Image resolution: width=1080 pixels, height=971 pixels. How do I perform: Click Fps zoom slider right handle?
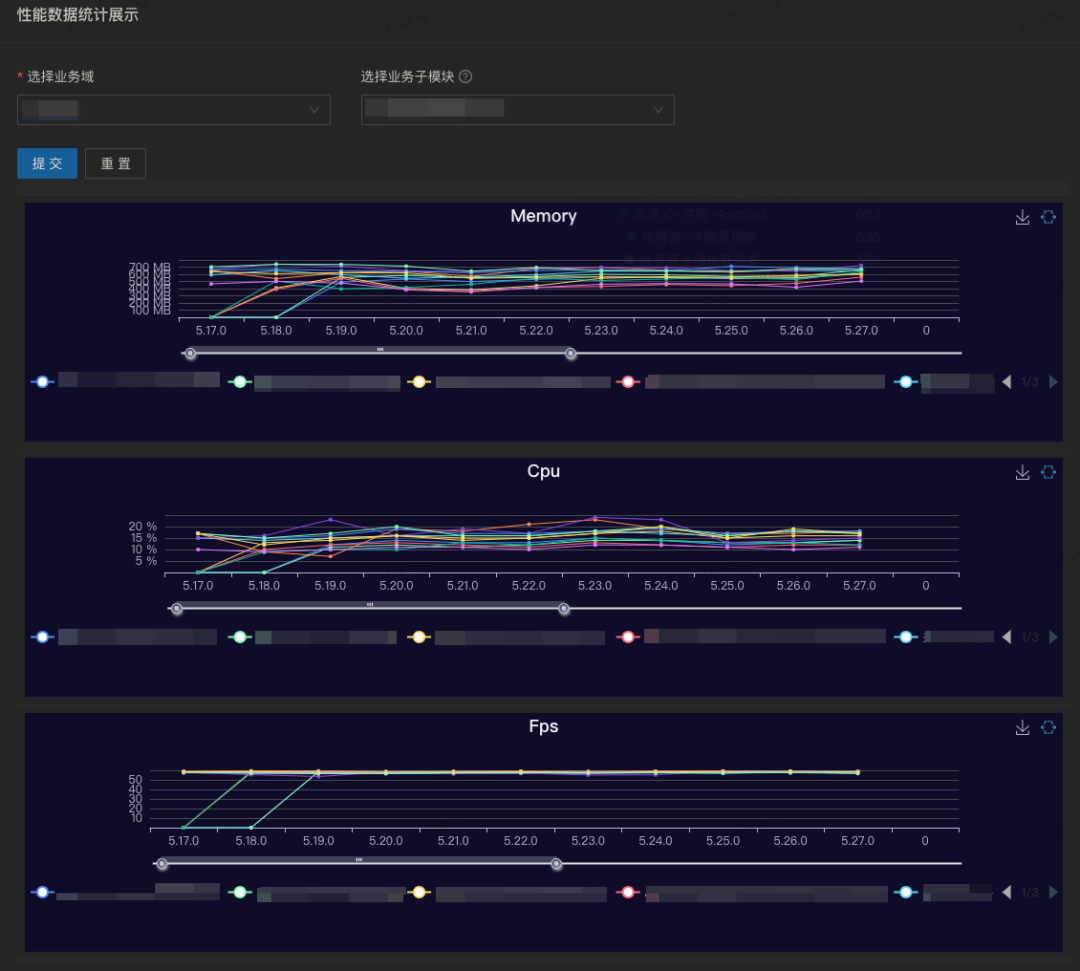[556, 864]
